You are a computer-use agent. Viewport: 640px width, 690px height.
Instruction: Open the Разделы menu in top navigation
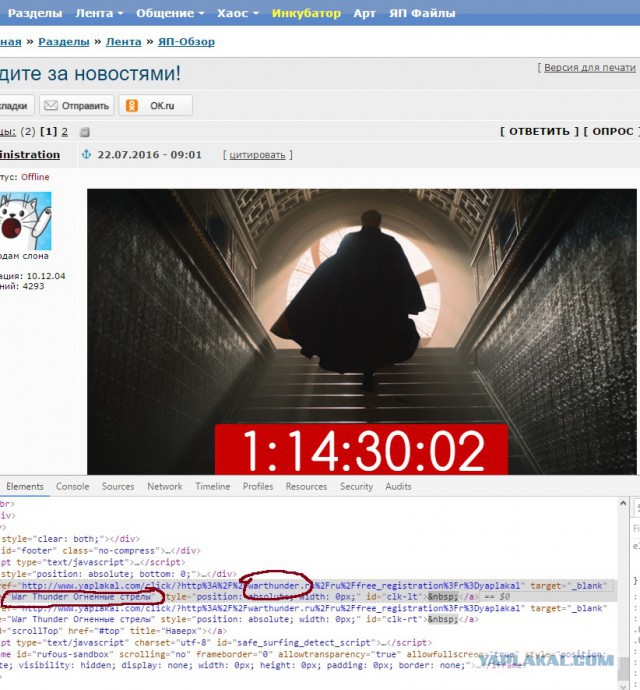tap(35, 13)
